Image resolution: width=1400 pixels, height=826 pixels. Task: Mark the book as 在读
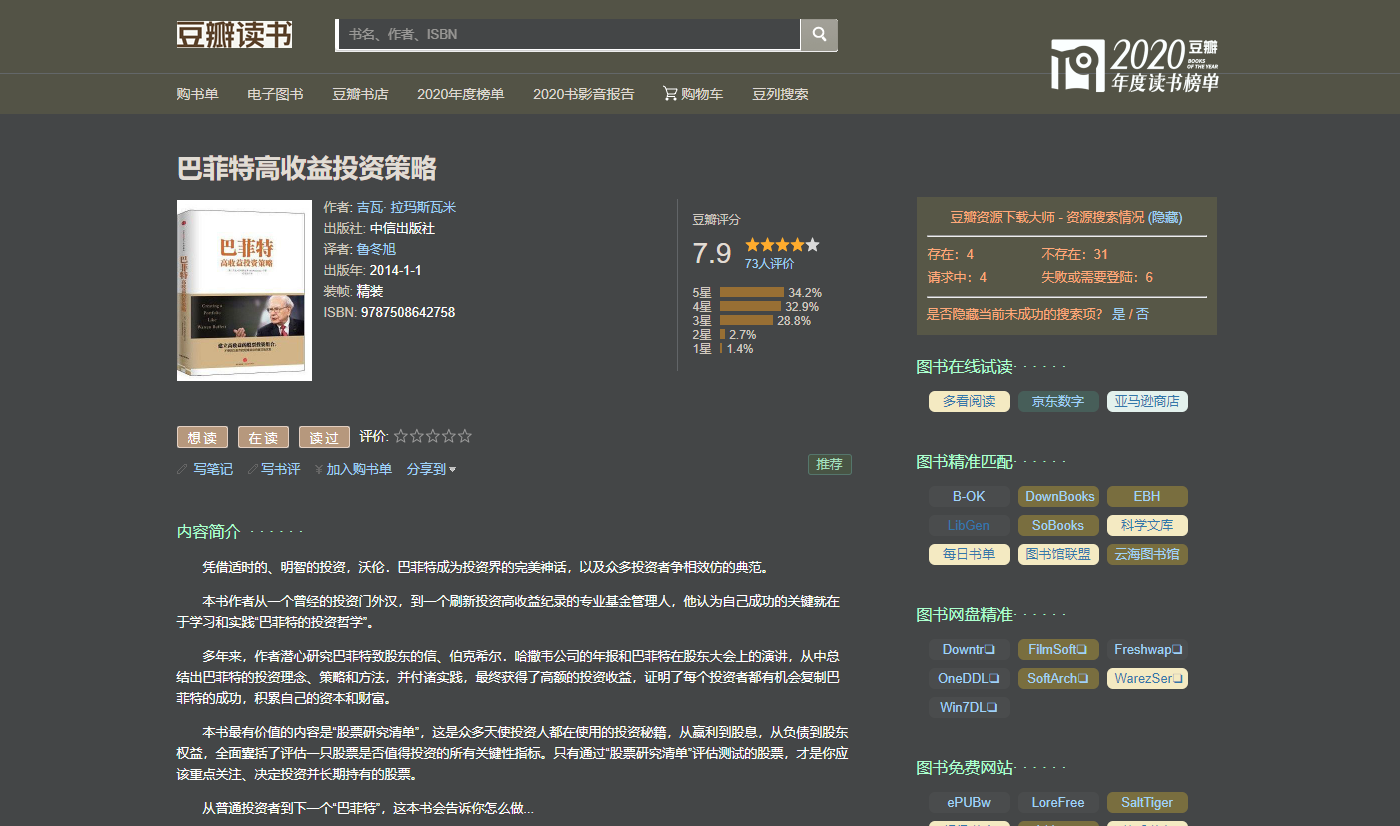pos(263,437)
